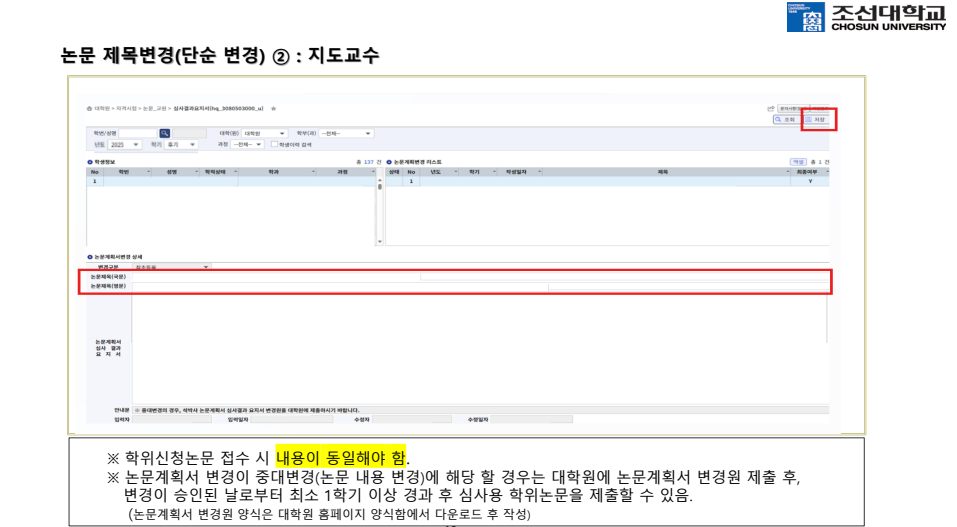Open the 학기 semester dropdown

[181, 145]
